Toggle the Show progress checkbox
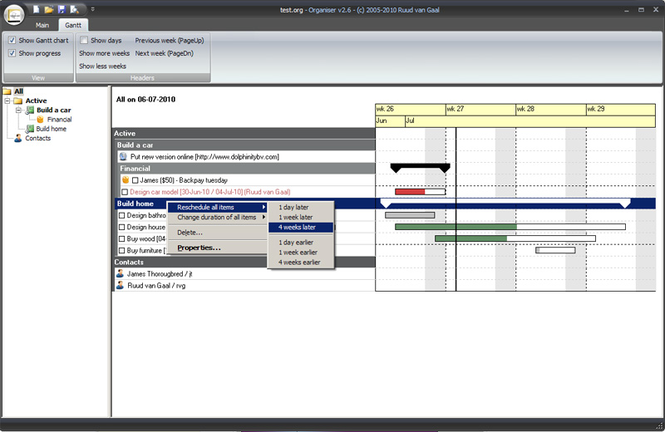665x432 pixels. [x=12, y=53]
